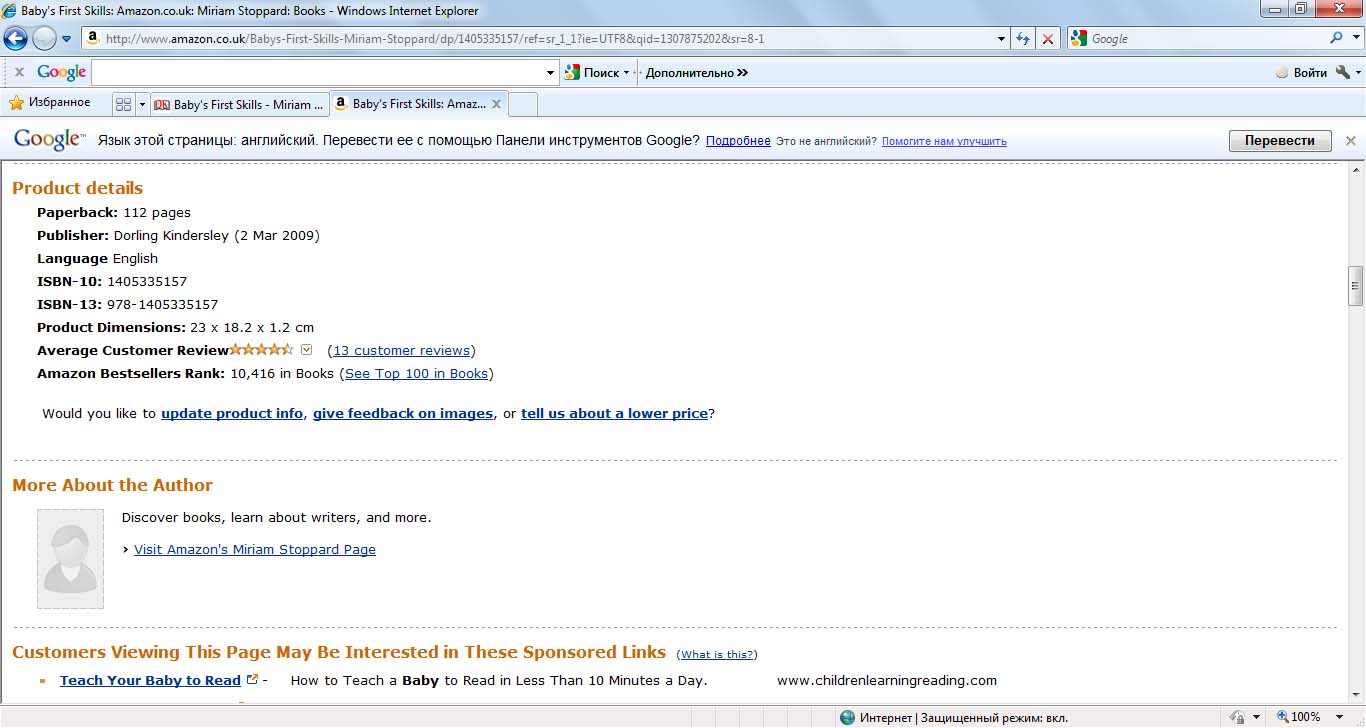The width and height of the screenshot is (1366, 728).
Task: Click the Google search provider icon
Action: point(1078,39)
